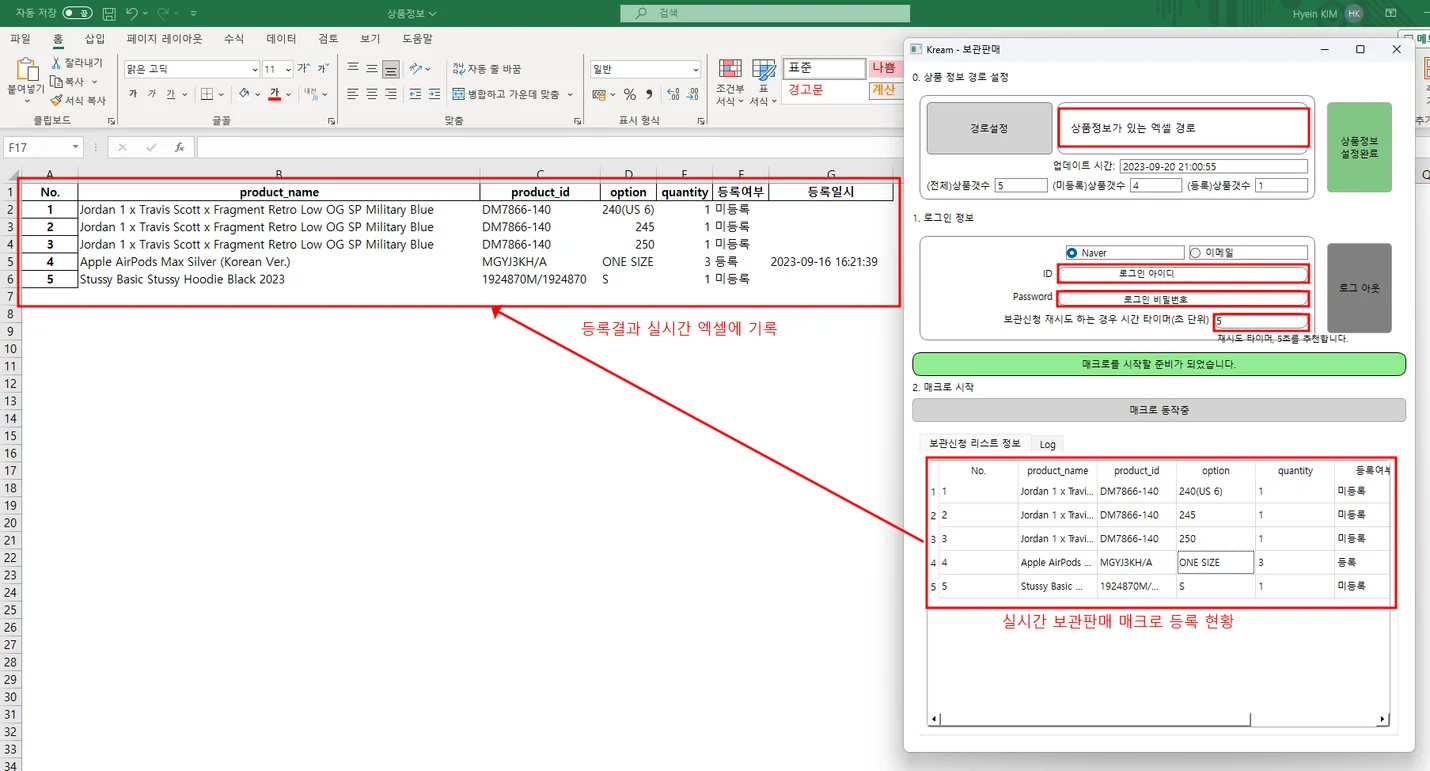Toggle italic 가 formatting in Excel
This screenshot has height=771, width=1430.
coord(152,94)
